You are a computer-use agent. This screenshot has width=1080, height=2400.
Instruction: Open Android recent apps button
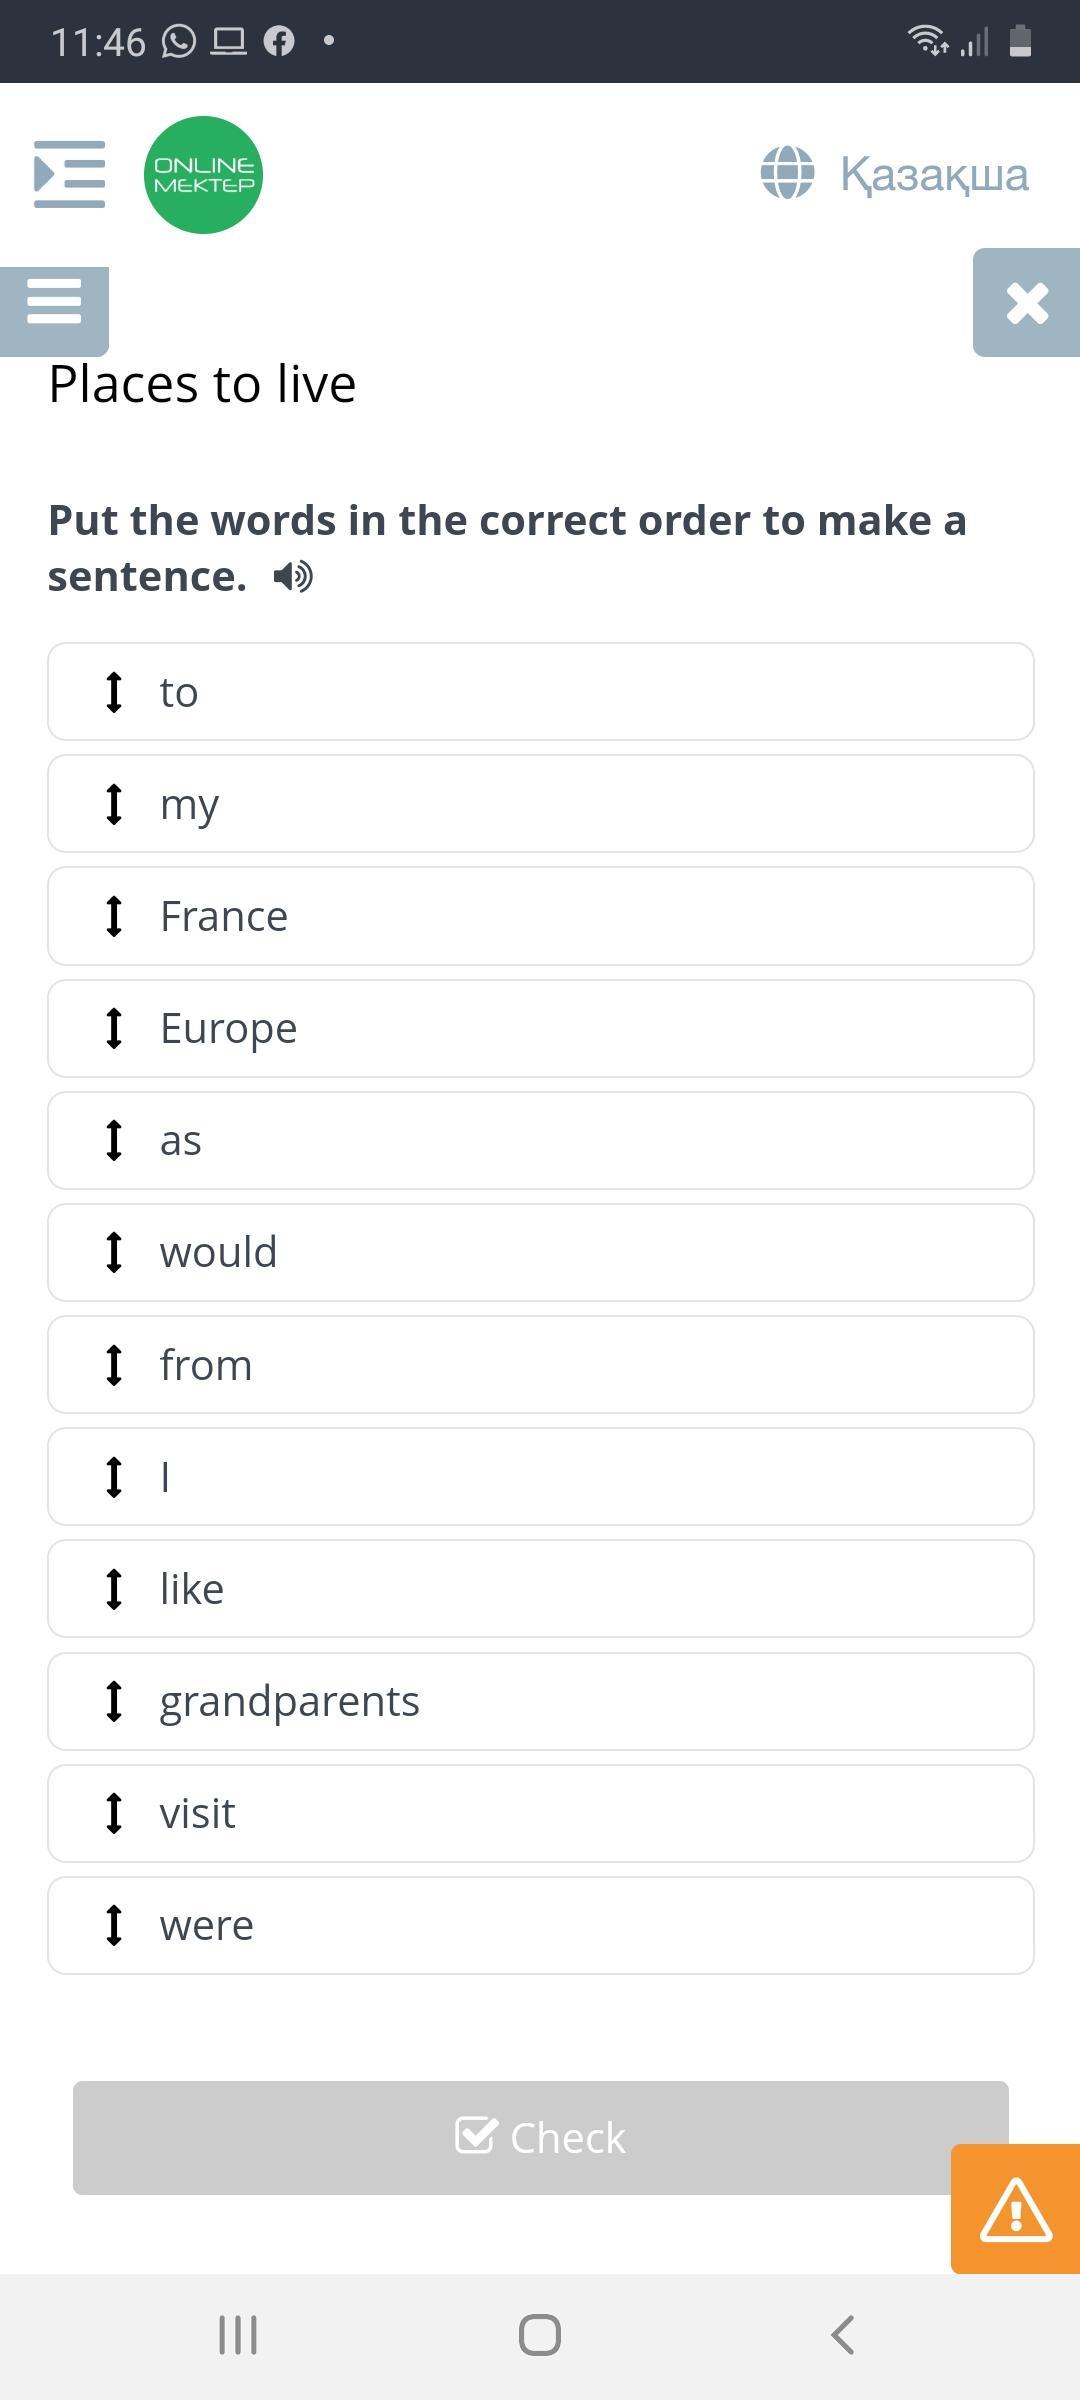pos(238,2335)
